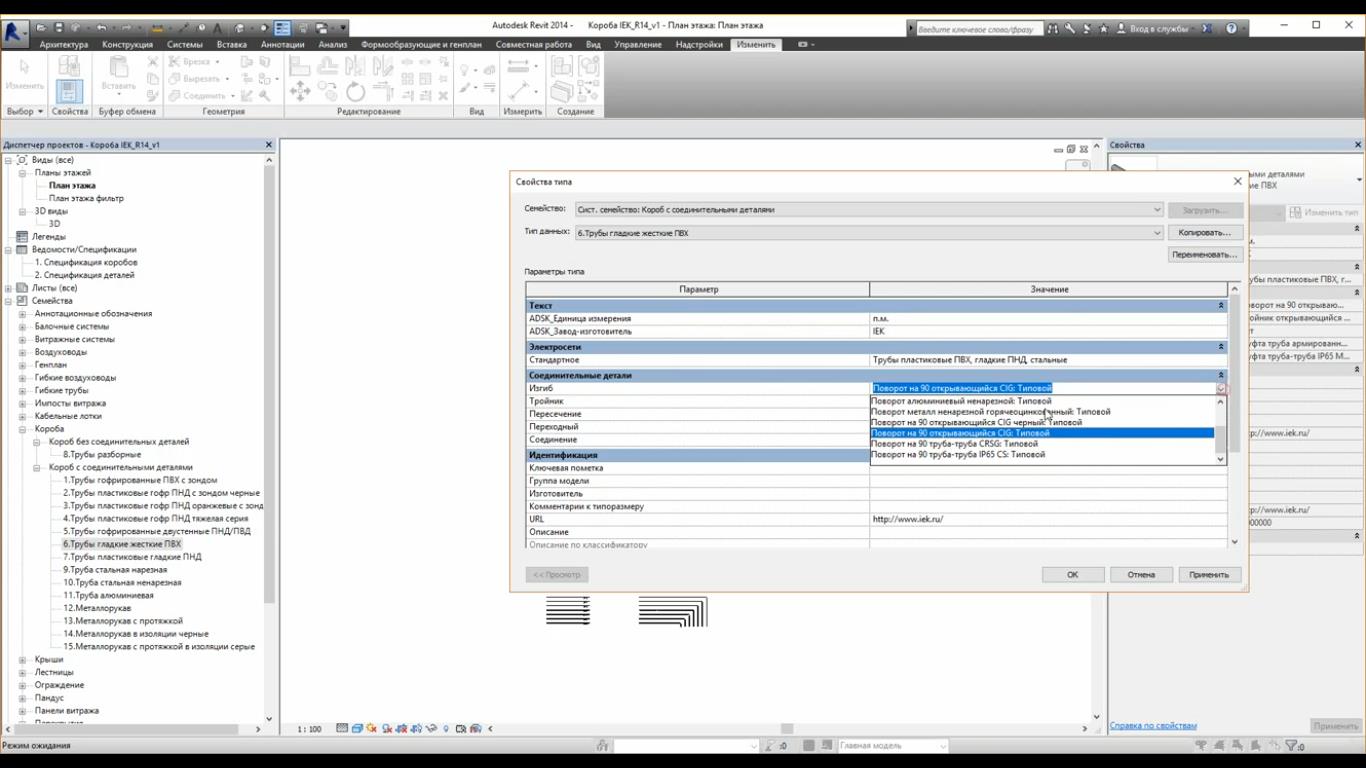Select the Свойства (Properties) icon on ribbon
This screenshot has height=768, width=1366.
click(68, 88)
